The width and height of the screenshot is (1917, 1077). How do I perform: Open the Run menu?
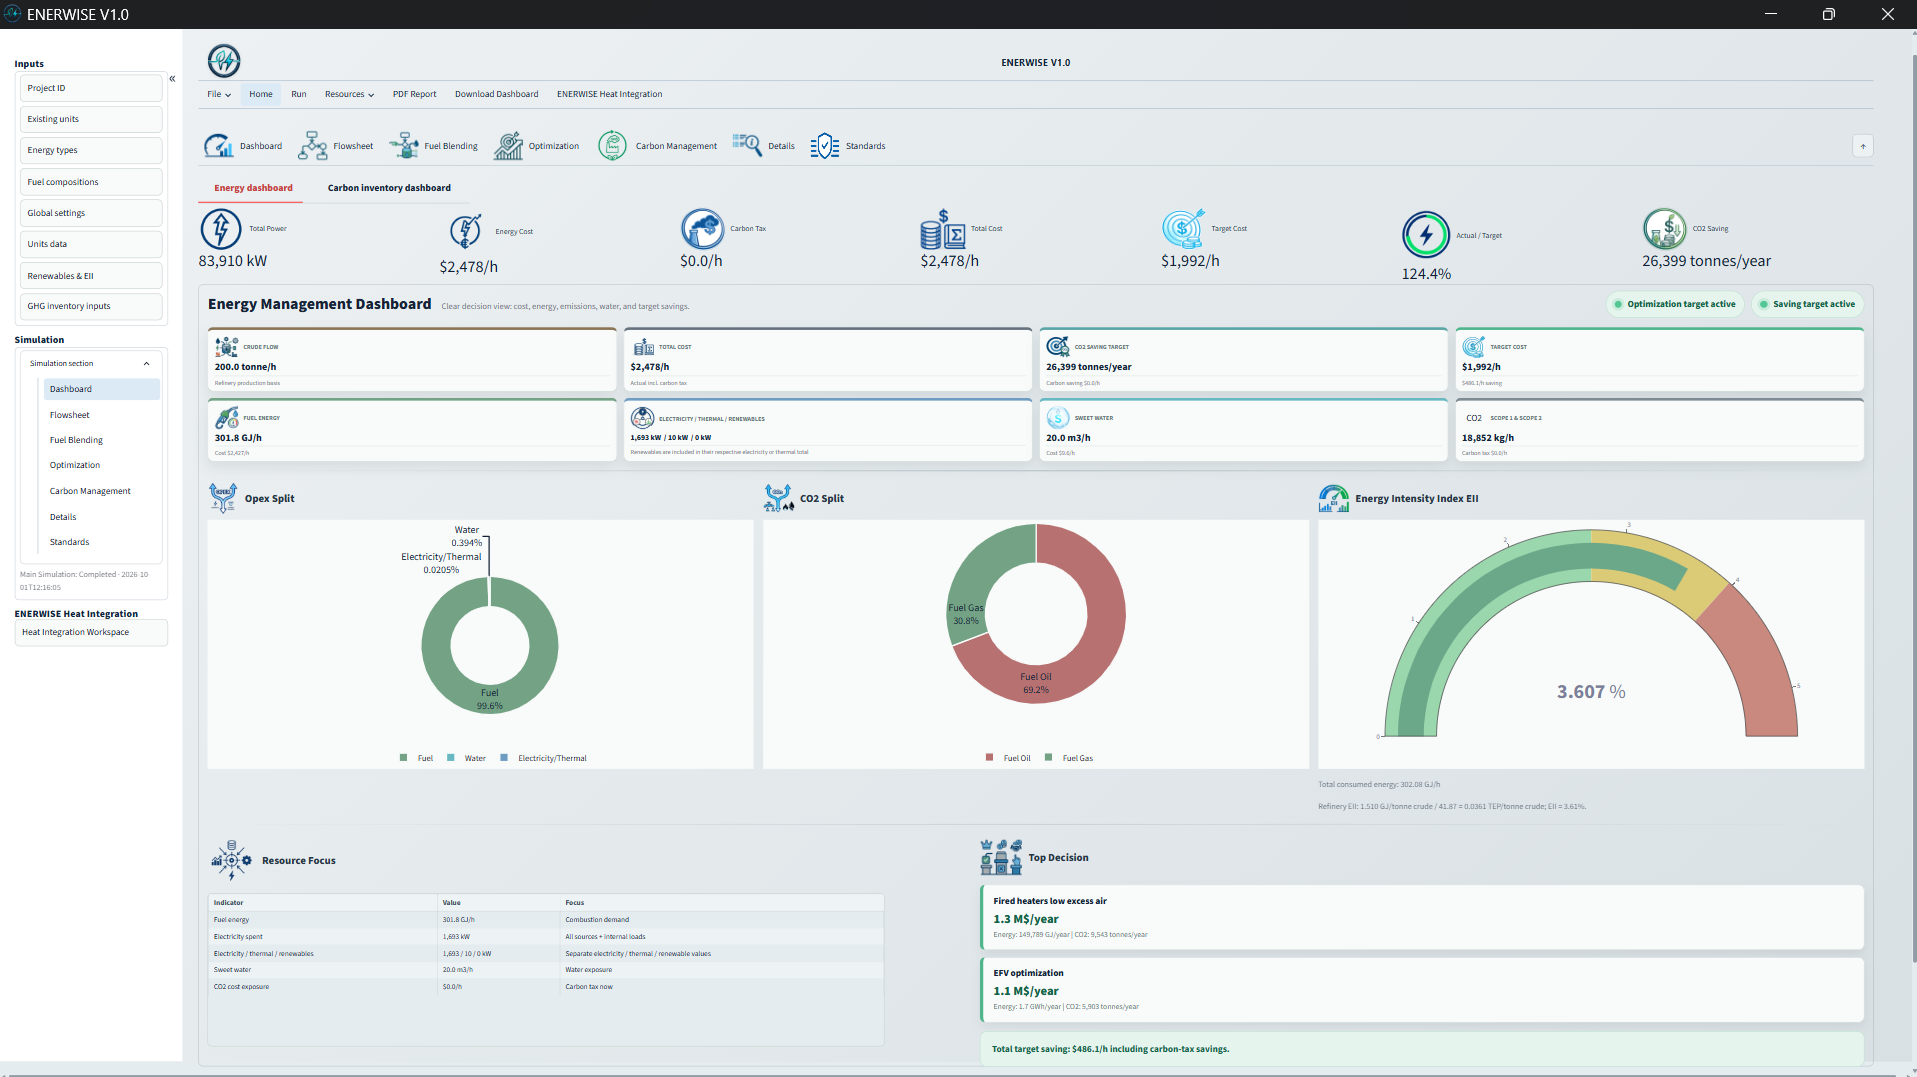tap(299, 94)
